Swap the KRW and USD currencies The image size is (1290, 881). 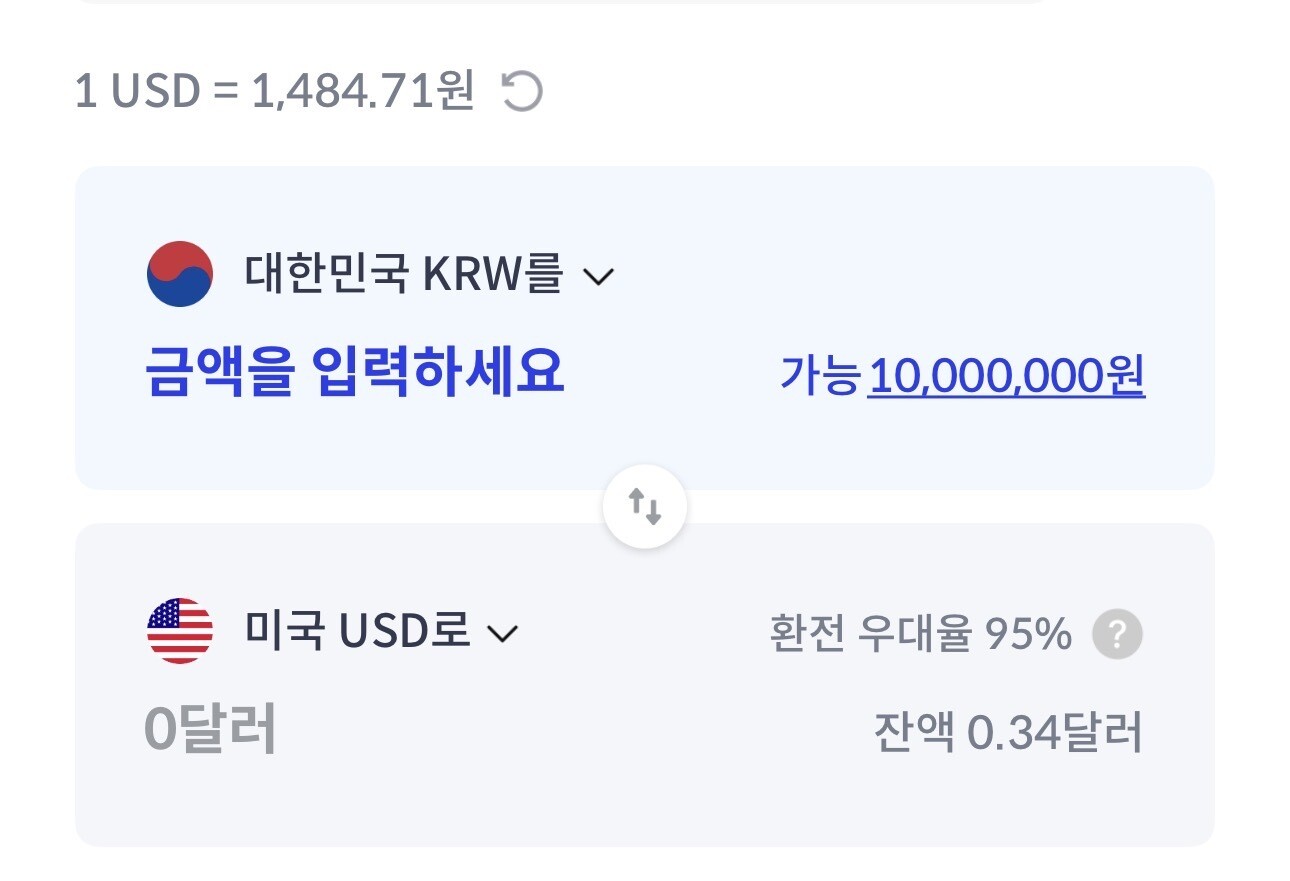645,508
